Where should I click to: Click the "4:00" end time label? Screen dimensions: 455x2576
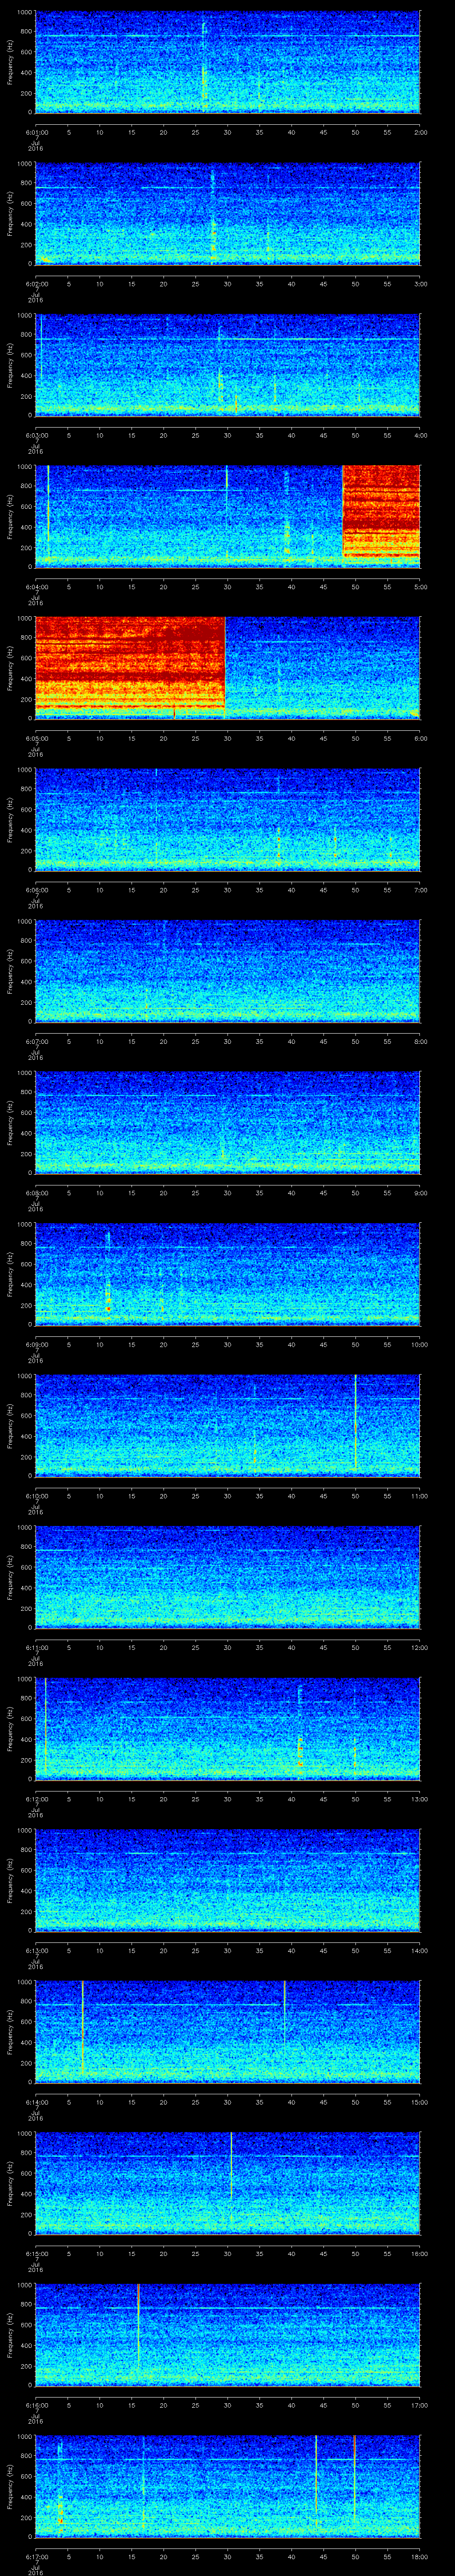(x=420, y=435)
